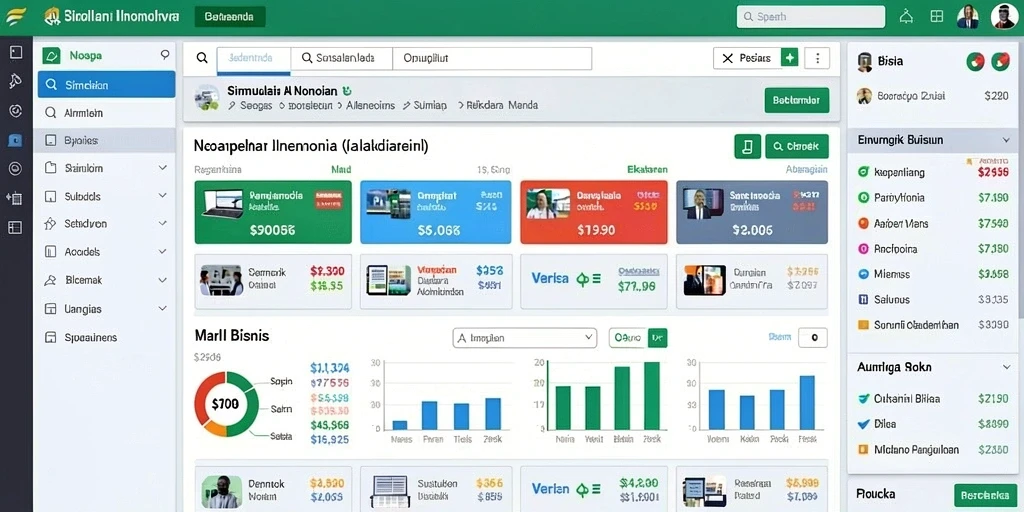Click the green Betraenda header button

click(230, 17)
